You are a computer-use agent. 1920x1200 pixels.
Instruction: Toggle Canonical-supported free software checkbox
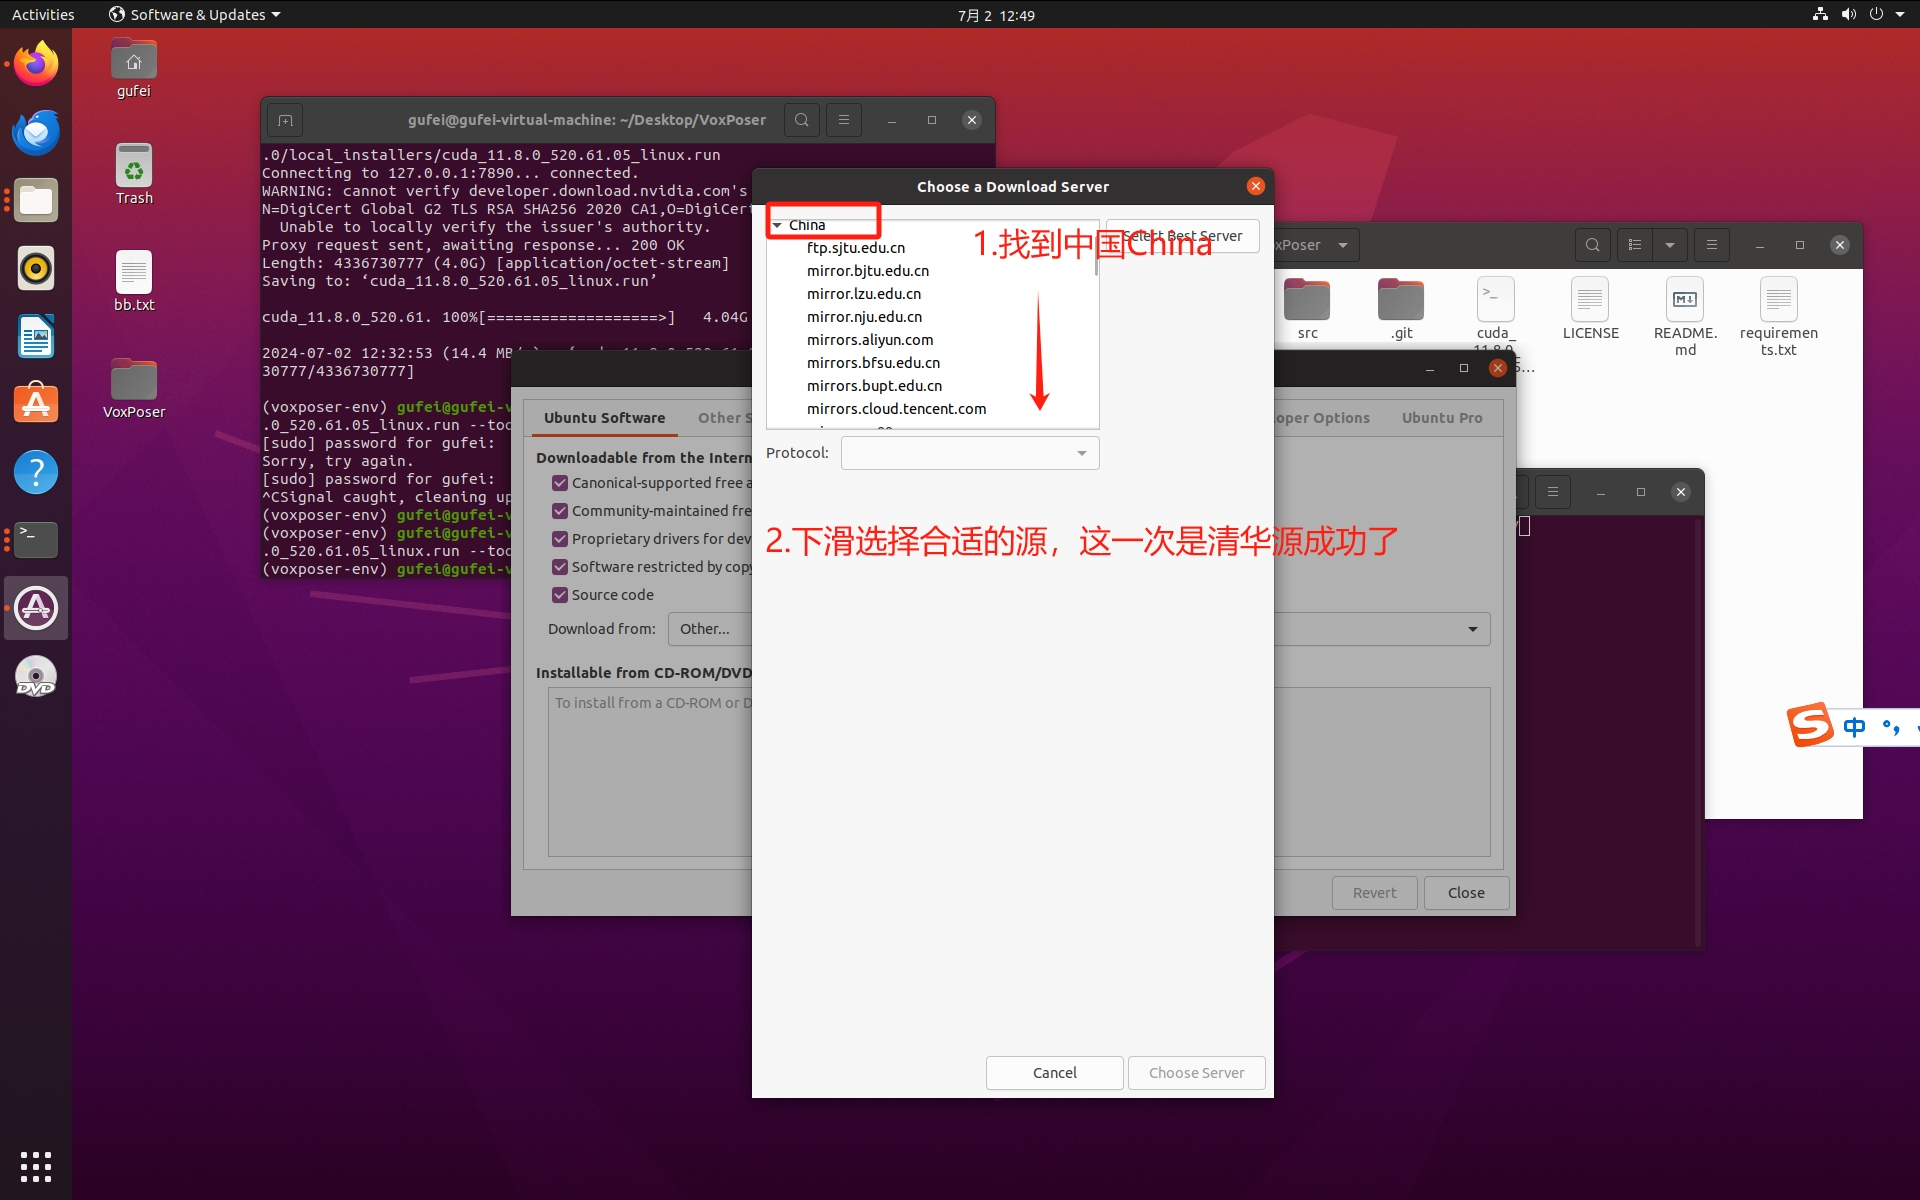tap(560, 483)
